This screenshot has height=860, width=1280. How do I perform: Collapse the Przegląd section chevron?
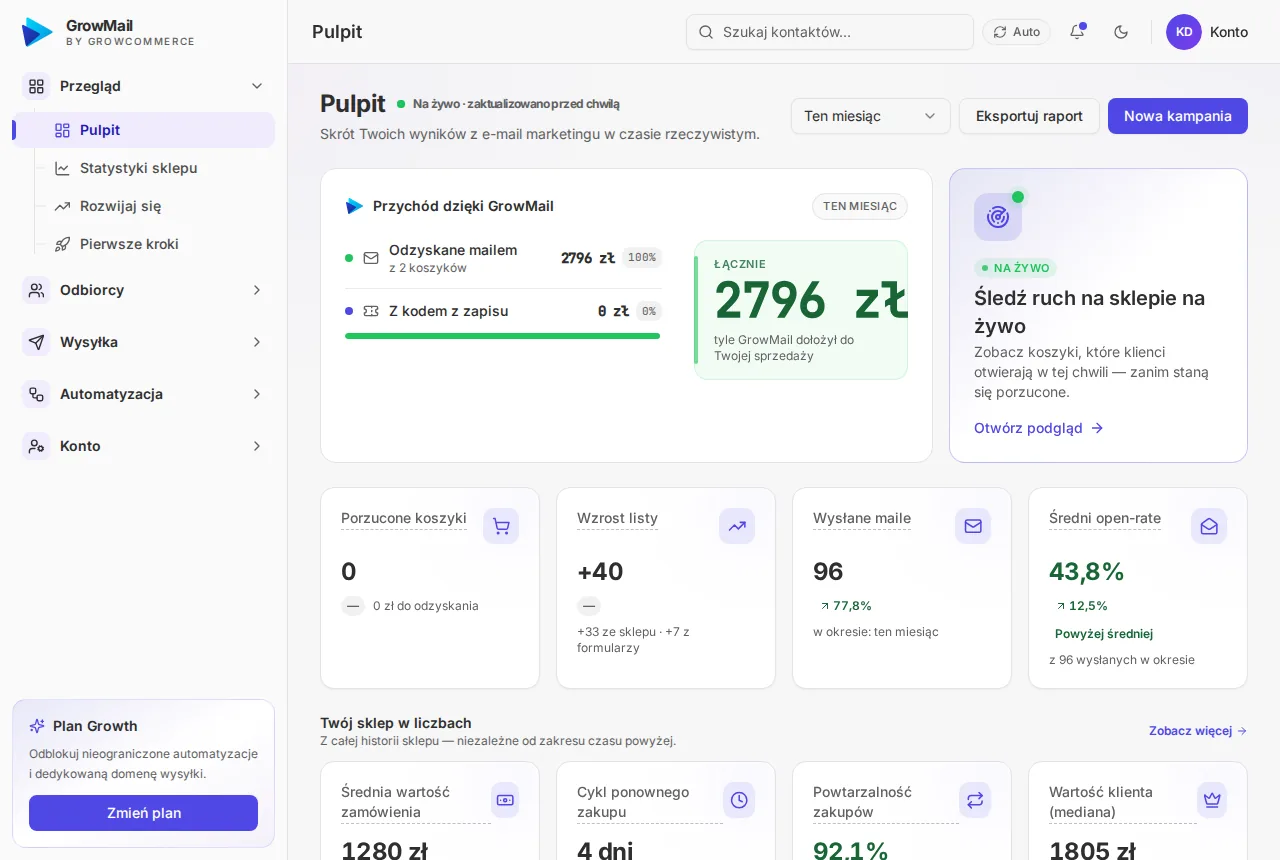257,86
